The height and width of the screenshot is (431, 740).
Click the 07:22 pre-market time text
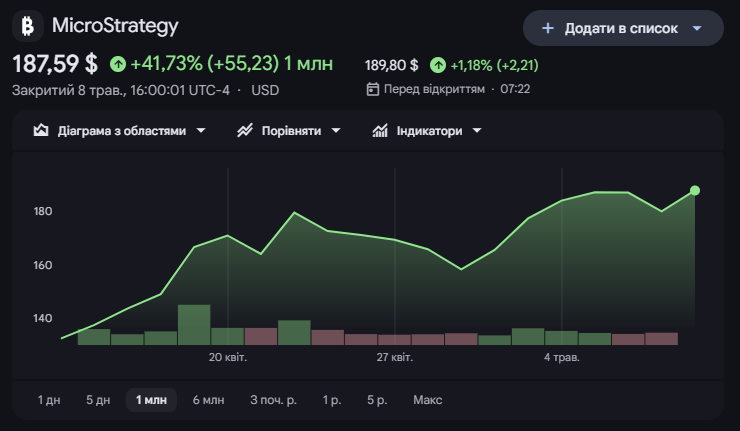tap(515, 89)
